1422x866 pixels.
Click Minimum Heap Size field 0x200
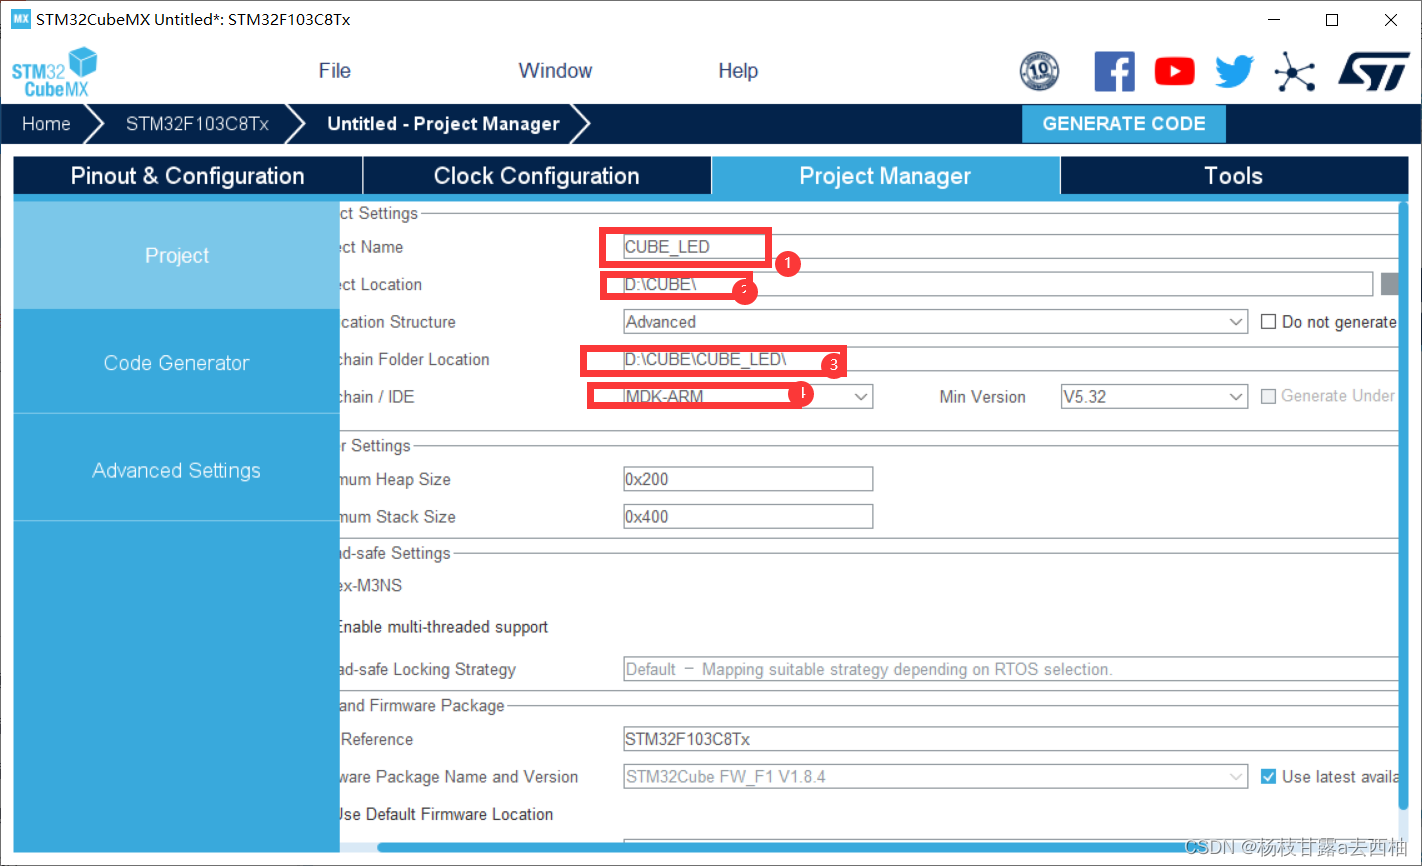tap(748, 479)
